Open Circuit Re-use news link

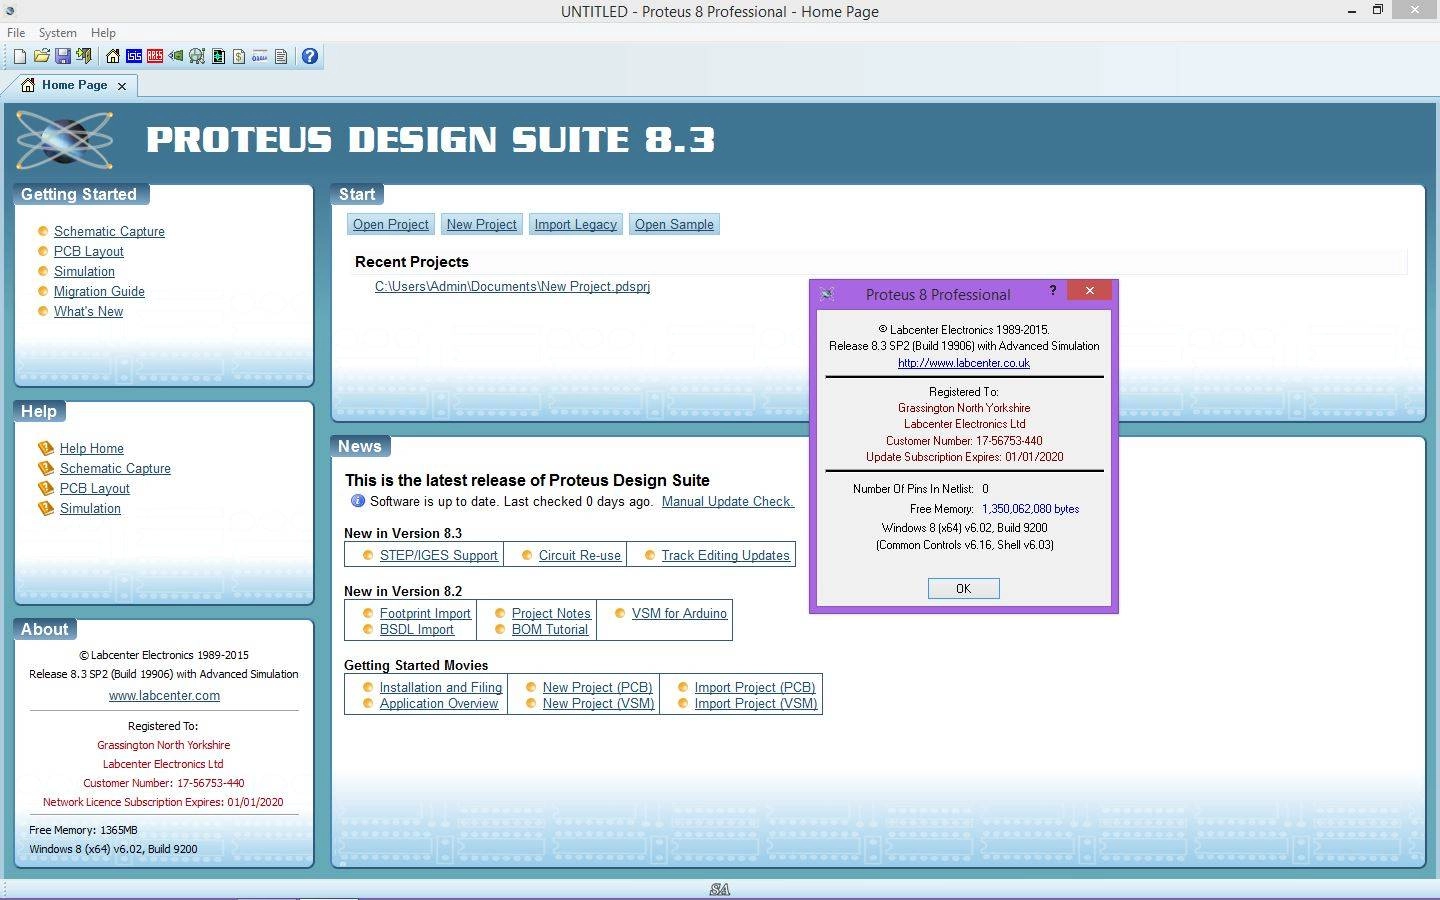[x=579, y=555]
